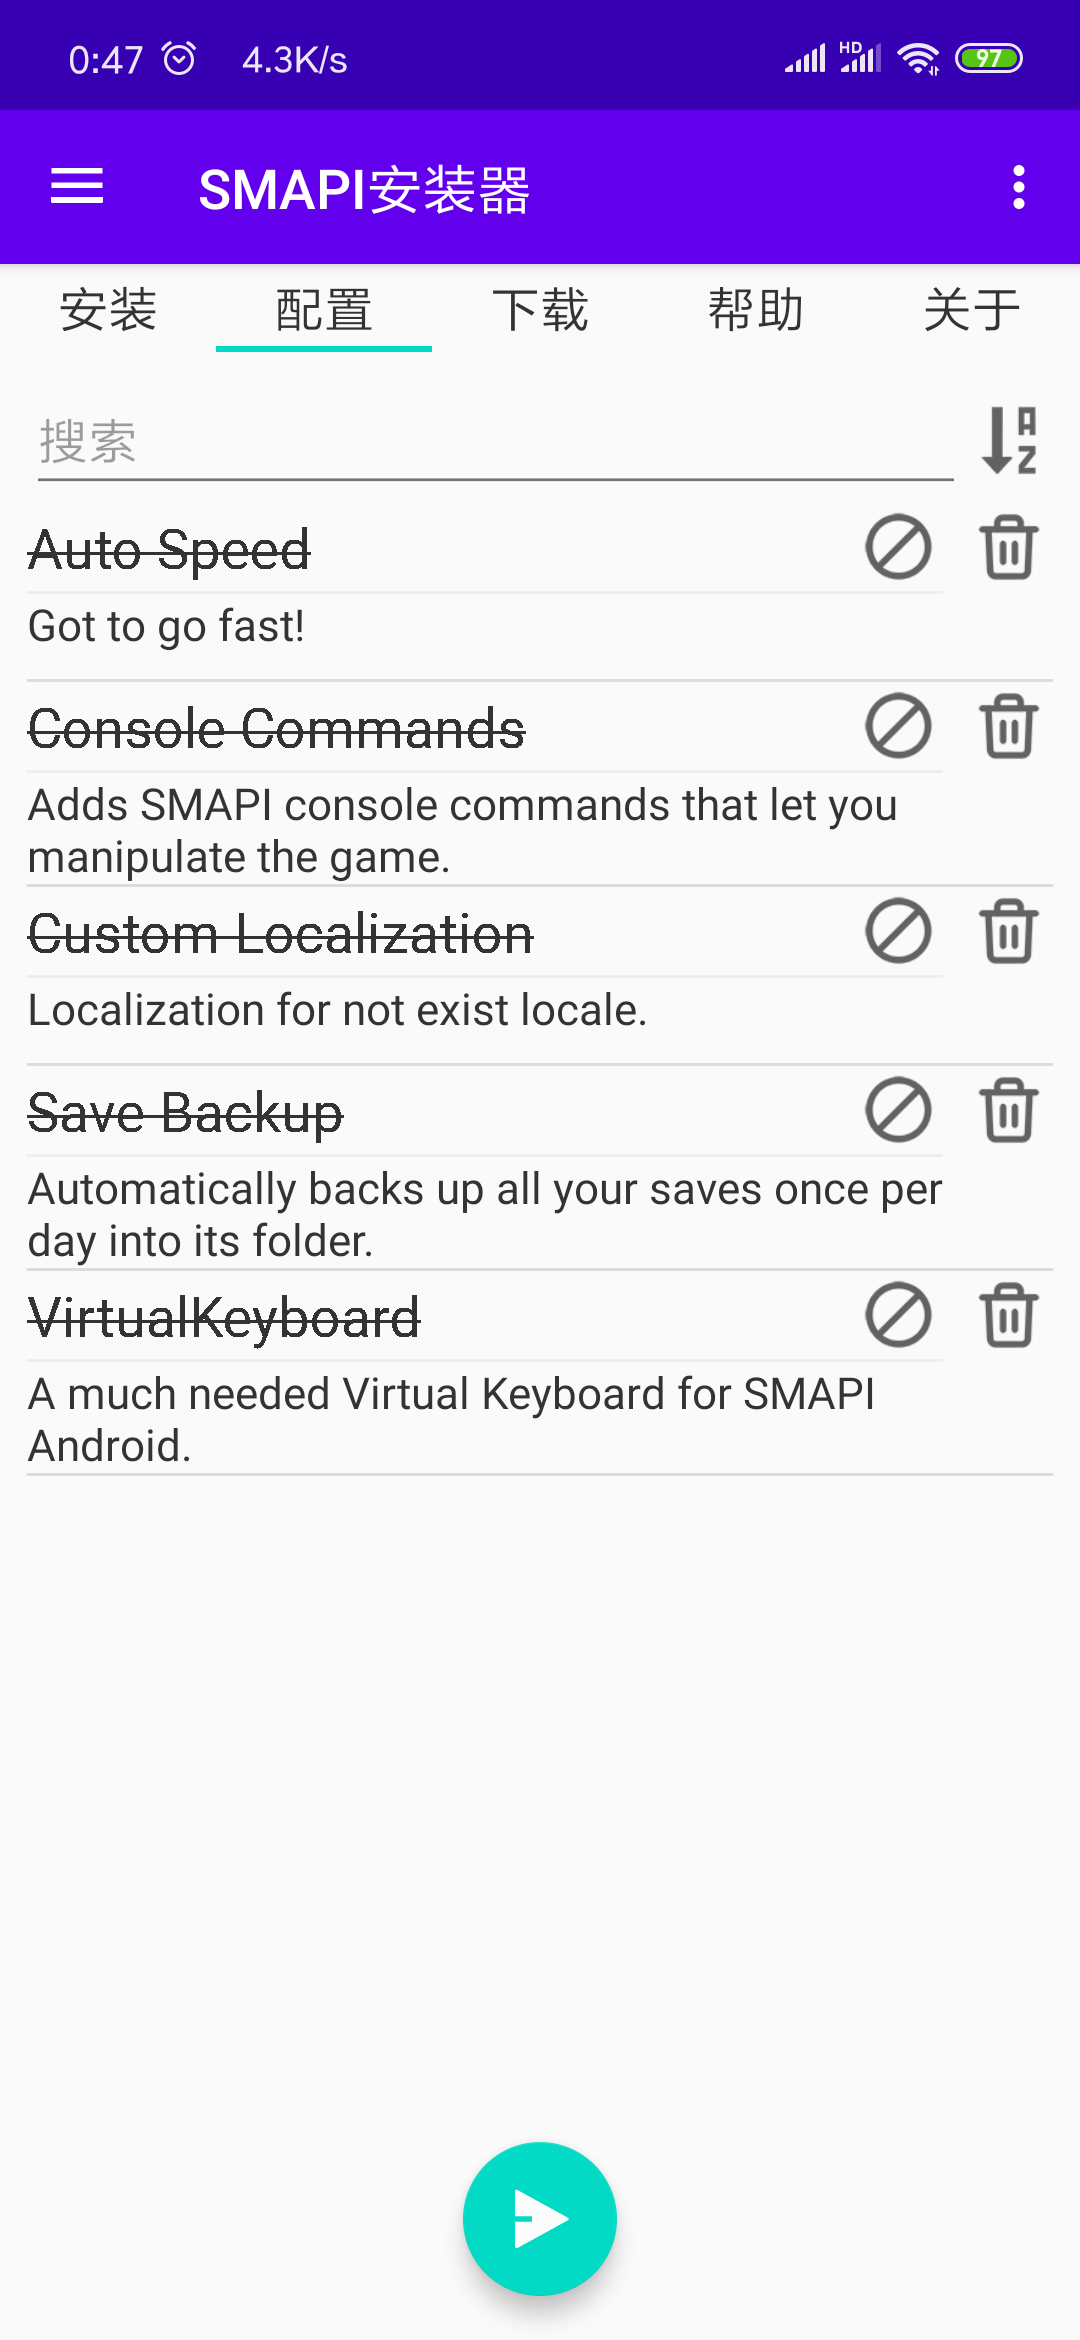This screenshot has height=2340, width=1080.
Task: Open the 关于 tab
Action: click(972, 309)
